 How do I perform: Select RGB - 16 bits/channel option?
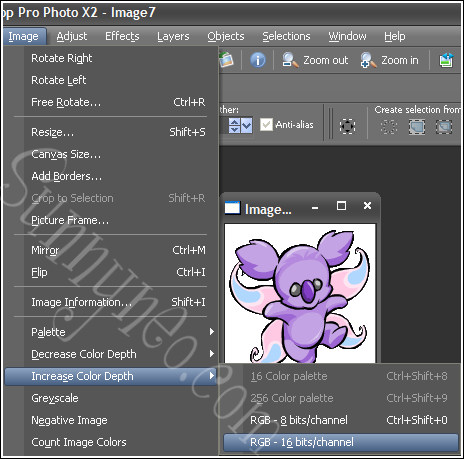tap(341, 442)
